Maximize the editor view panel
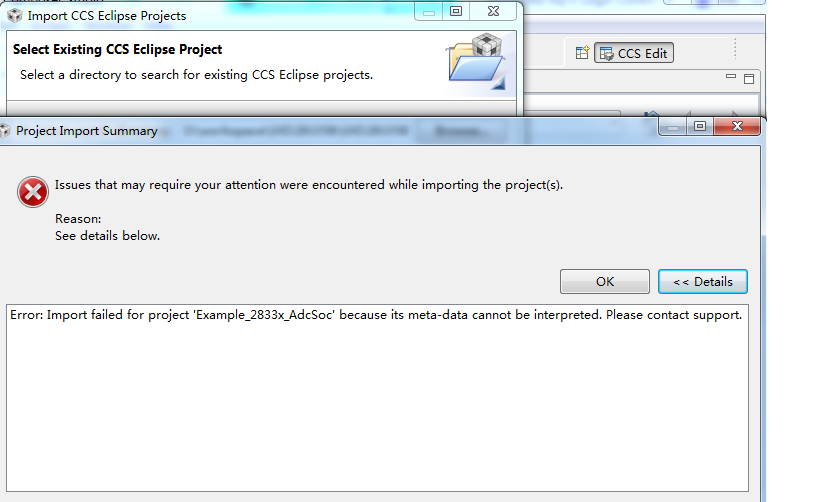819x502 pixels. [x=748, y=78]
